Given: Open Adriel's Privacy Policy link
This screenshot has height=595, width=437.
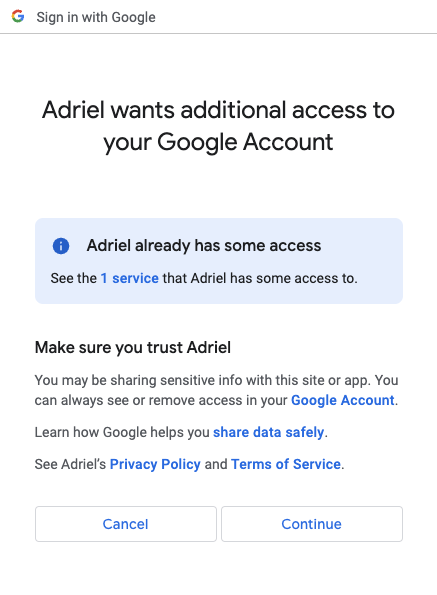Looking at the screenshot, I should click(x=155, y=464).
